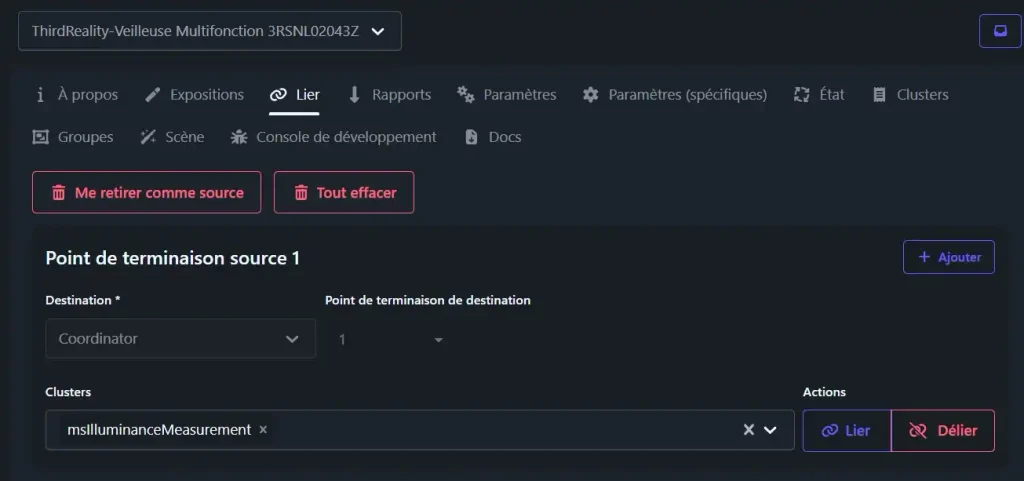Click the Ajouter button
1024x481 pixels.
(948, 257)
